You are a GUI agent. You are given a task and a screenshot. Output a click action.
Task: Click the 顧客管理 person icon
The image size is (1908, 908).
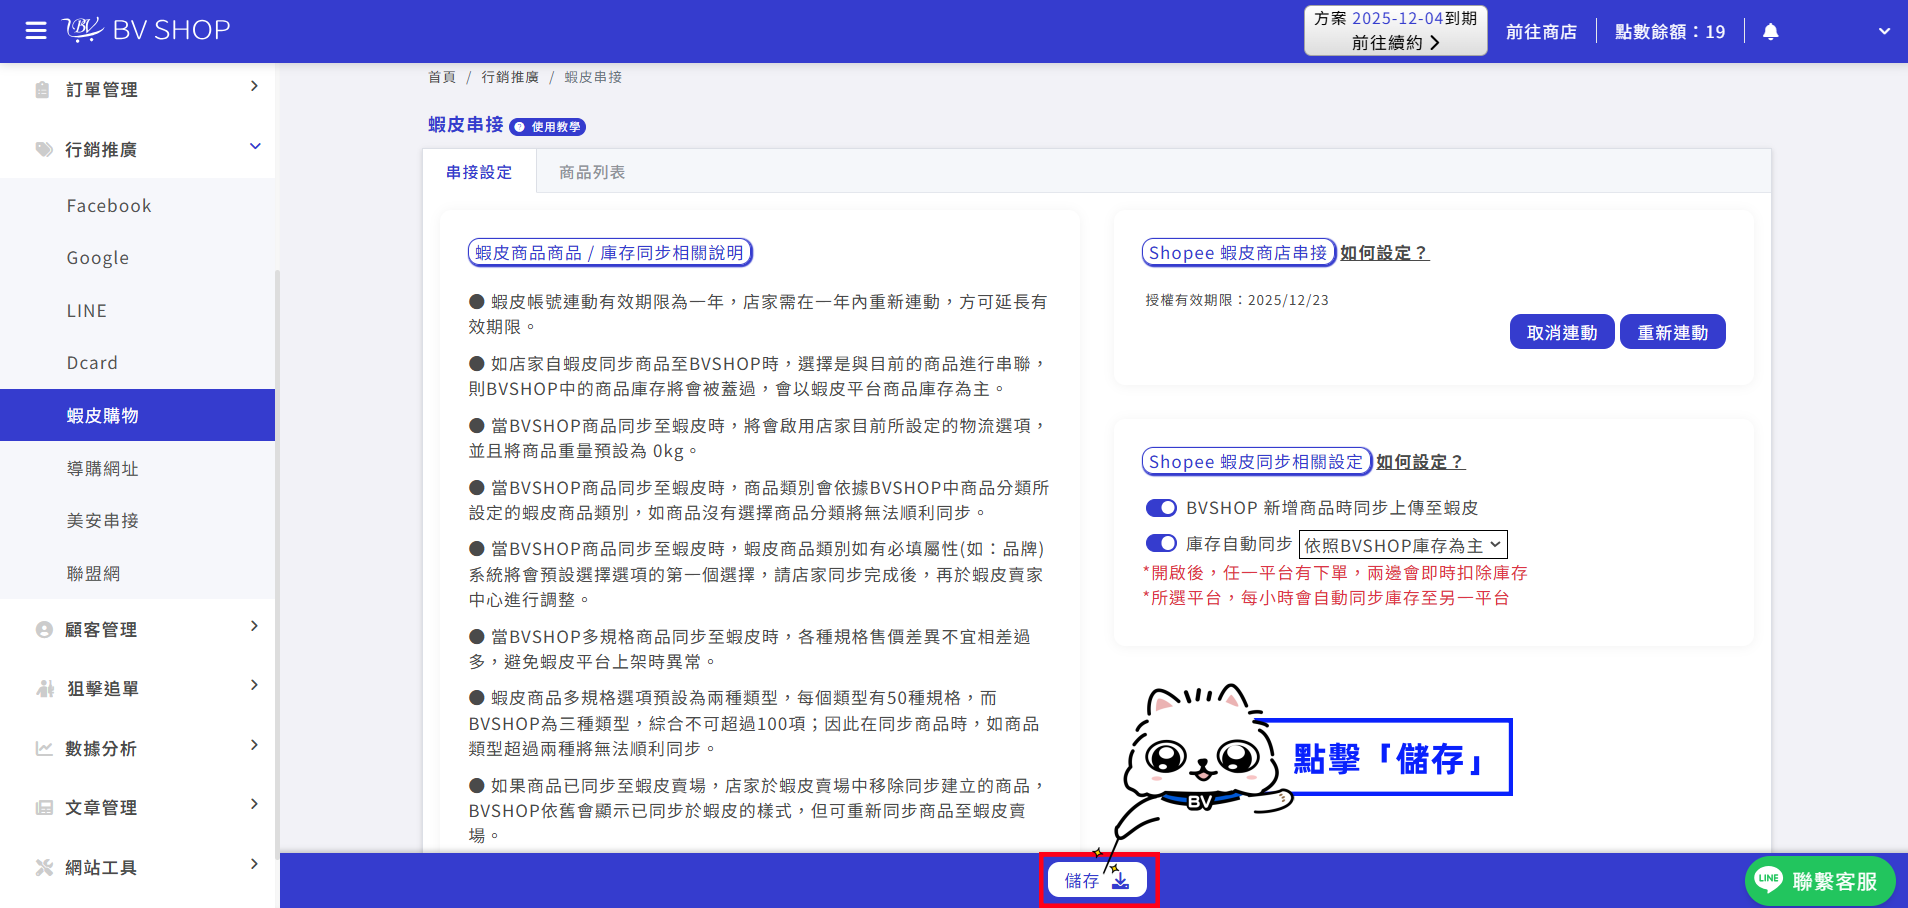tap(44, 630)
